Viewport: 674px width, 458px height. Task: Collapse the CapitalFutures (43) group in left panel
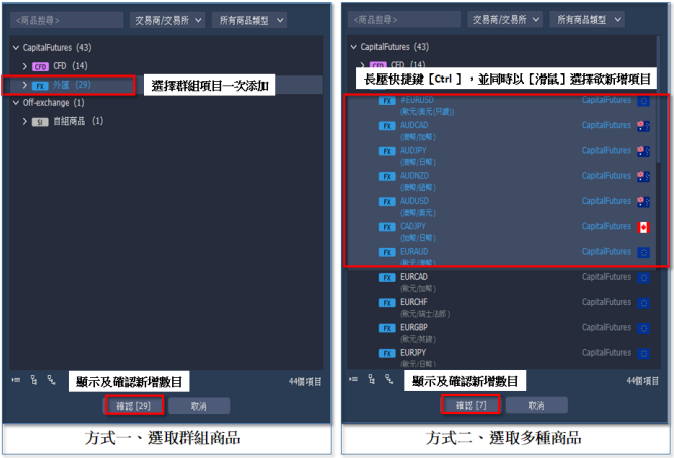[15, 47]
